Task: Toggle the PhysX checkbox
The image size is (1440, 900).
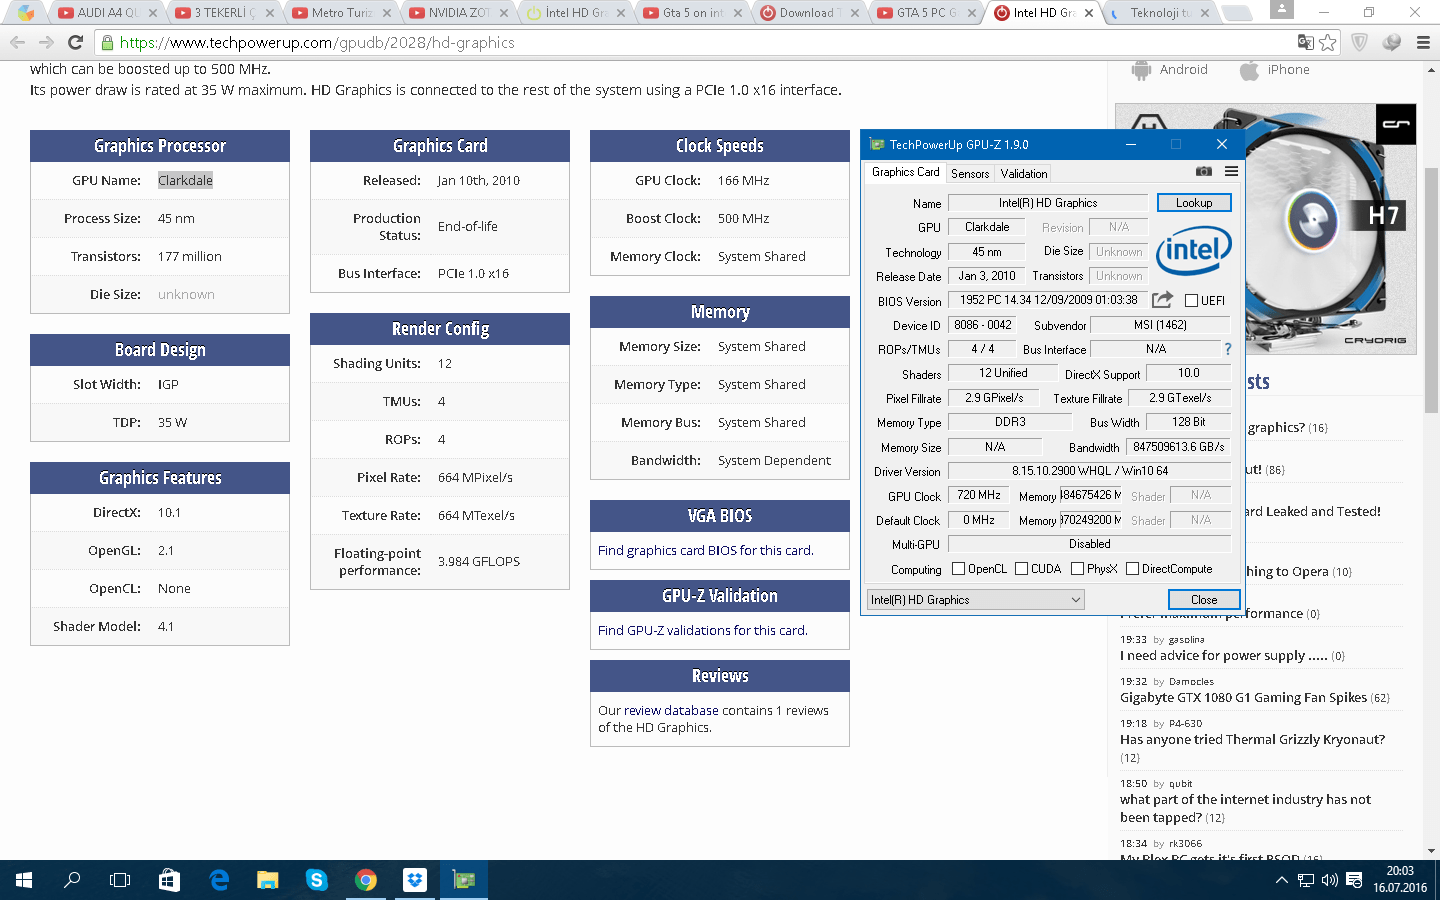Action: 1077,569
